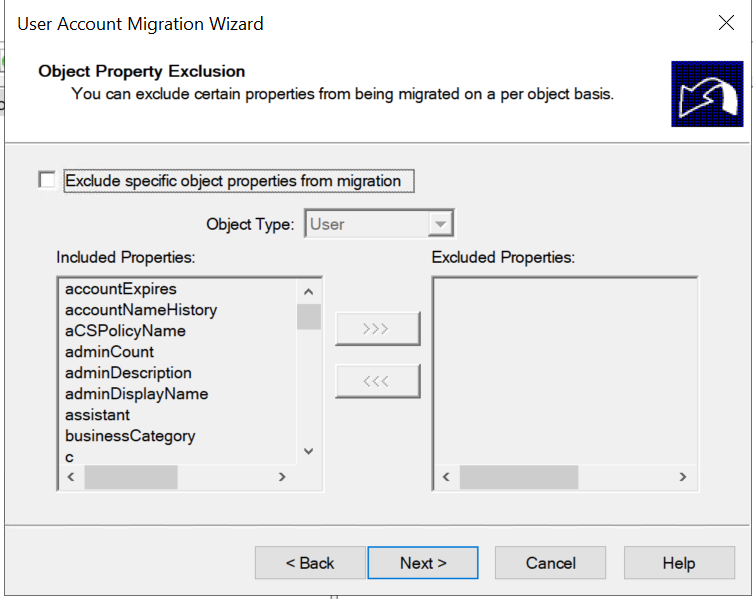Open the Object Type dropdown
753x599 pixels.
click(379, 224)
